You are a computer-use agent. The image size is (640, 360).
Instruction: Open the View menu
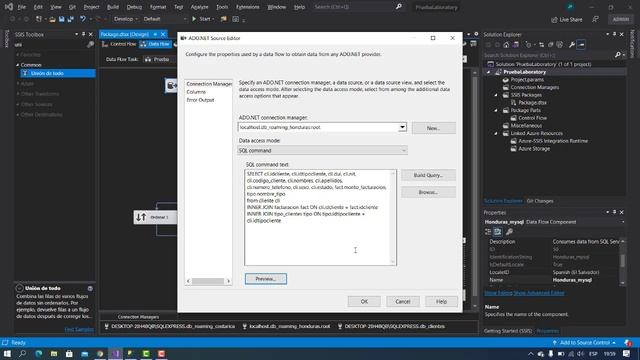pos(56,7)
